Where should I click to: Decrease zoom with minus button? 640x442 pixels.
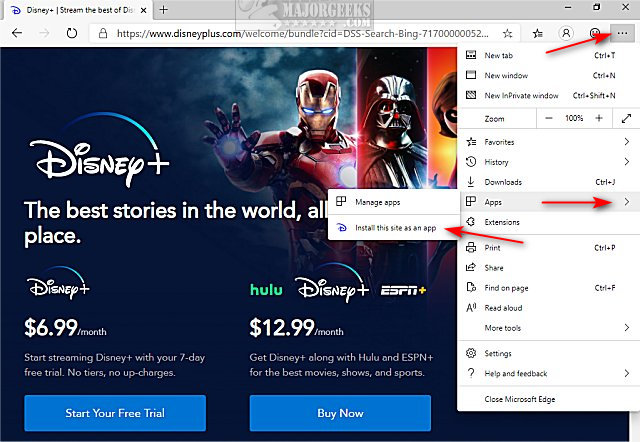[549, 118]
